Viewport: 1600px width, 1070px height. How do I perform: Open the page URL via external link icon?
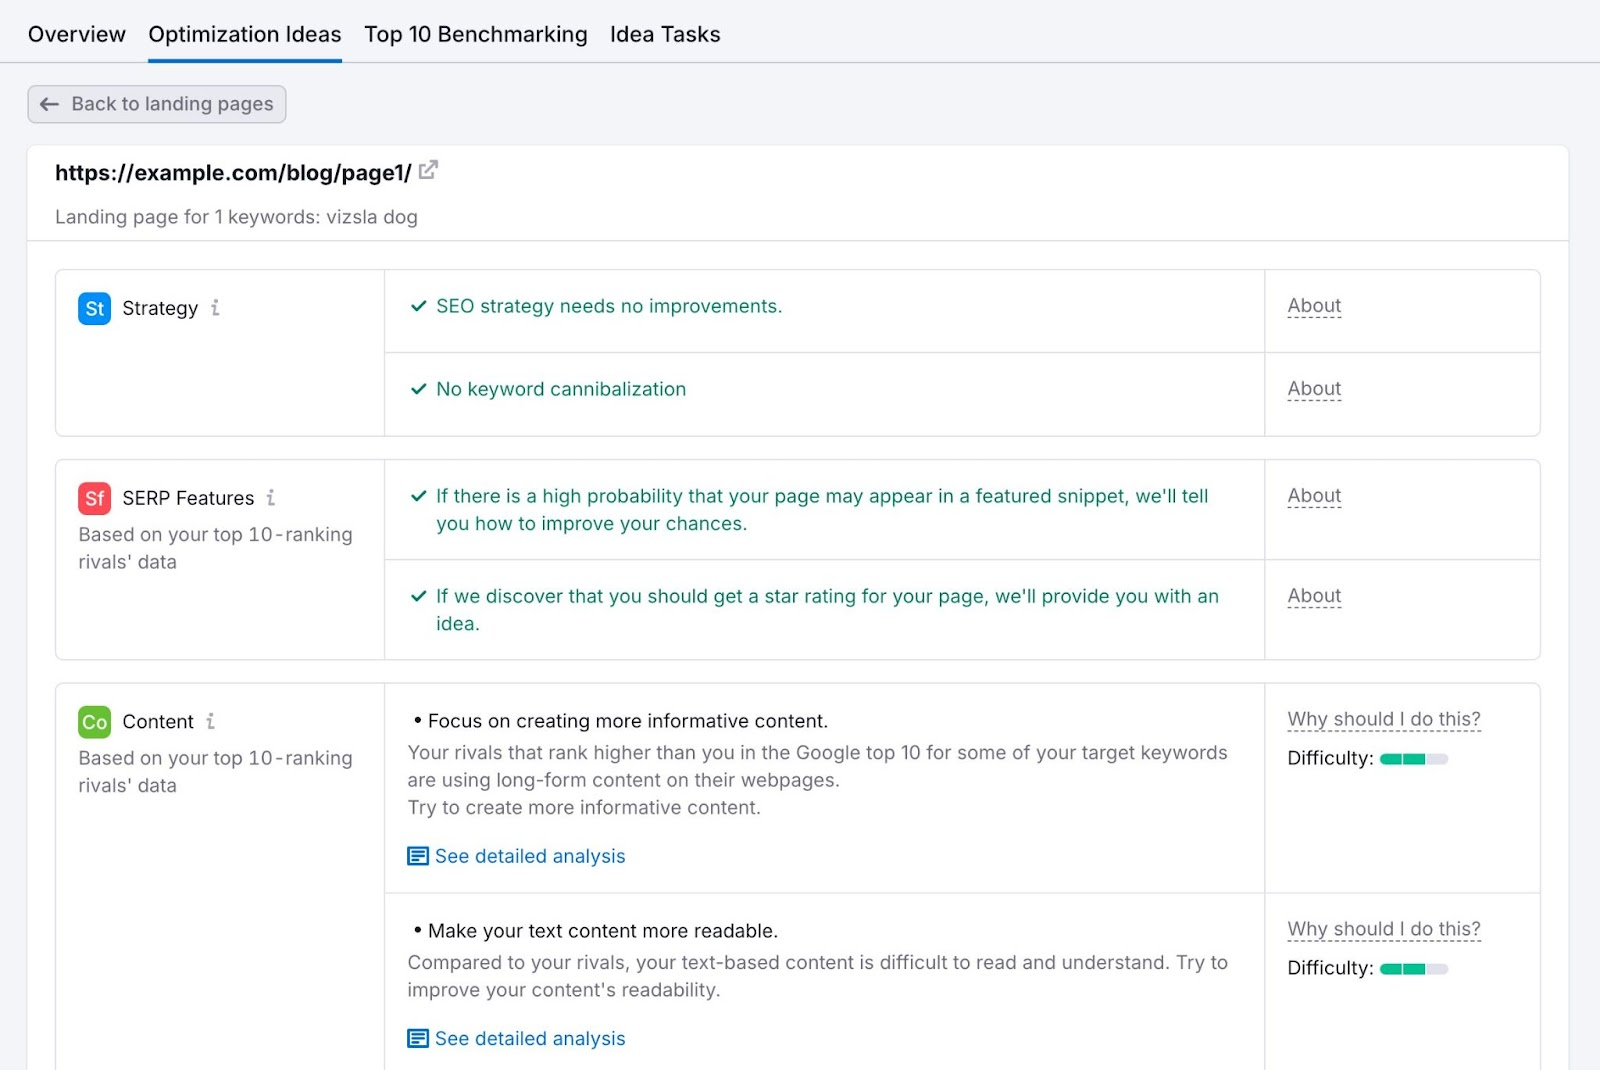pos(428,170)
